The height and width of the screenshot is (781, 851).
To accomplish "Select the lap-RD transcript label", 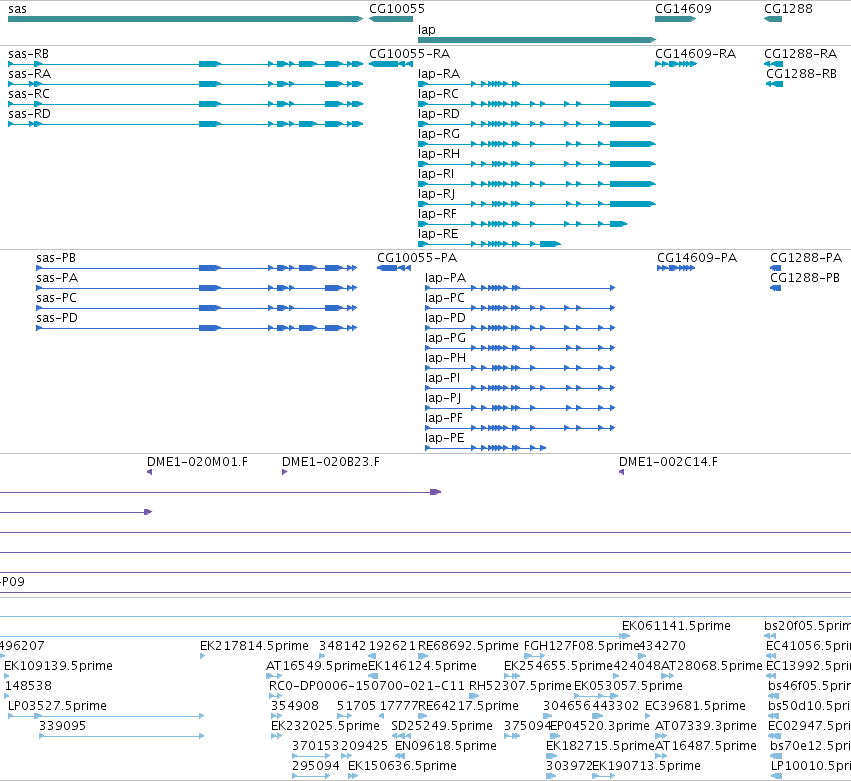I will 439,114.
